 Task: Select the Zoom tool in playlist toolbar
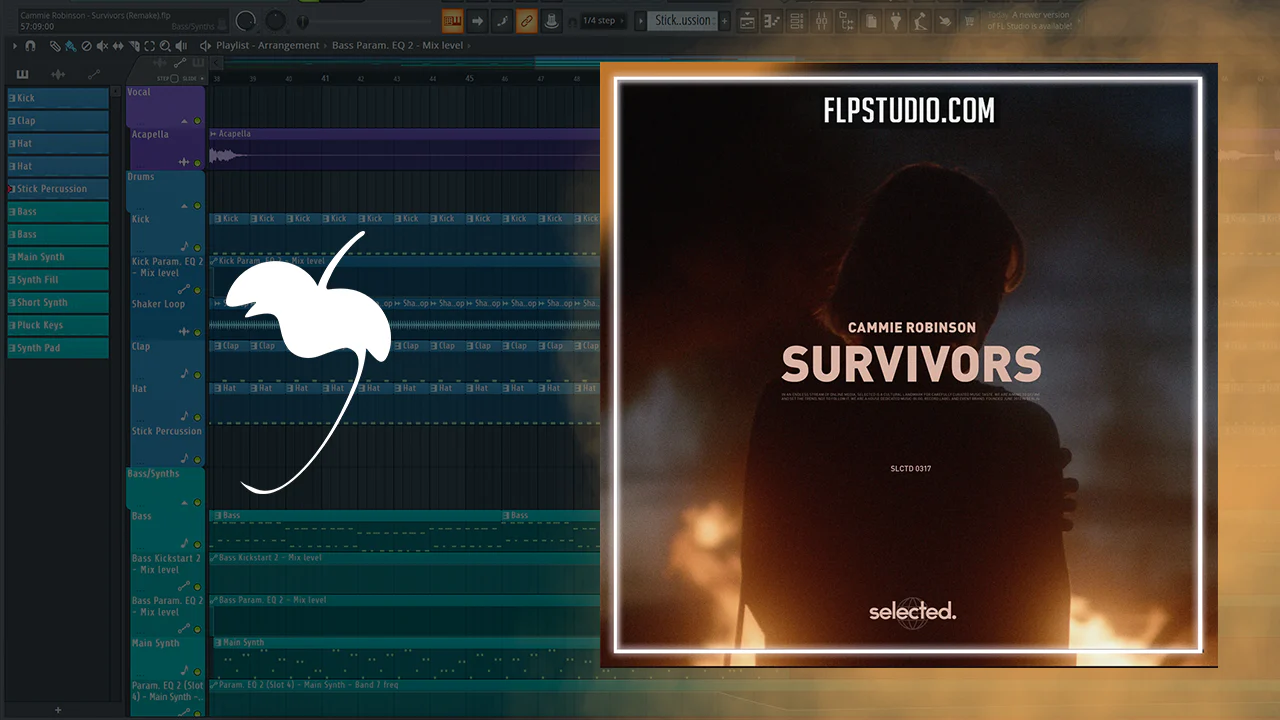[165, 45]
